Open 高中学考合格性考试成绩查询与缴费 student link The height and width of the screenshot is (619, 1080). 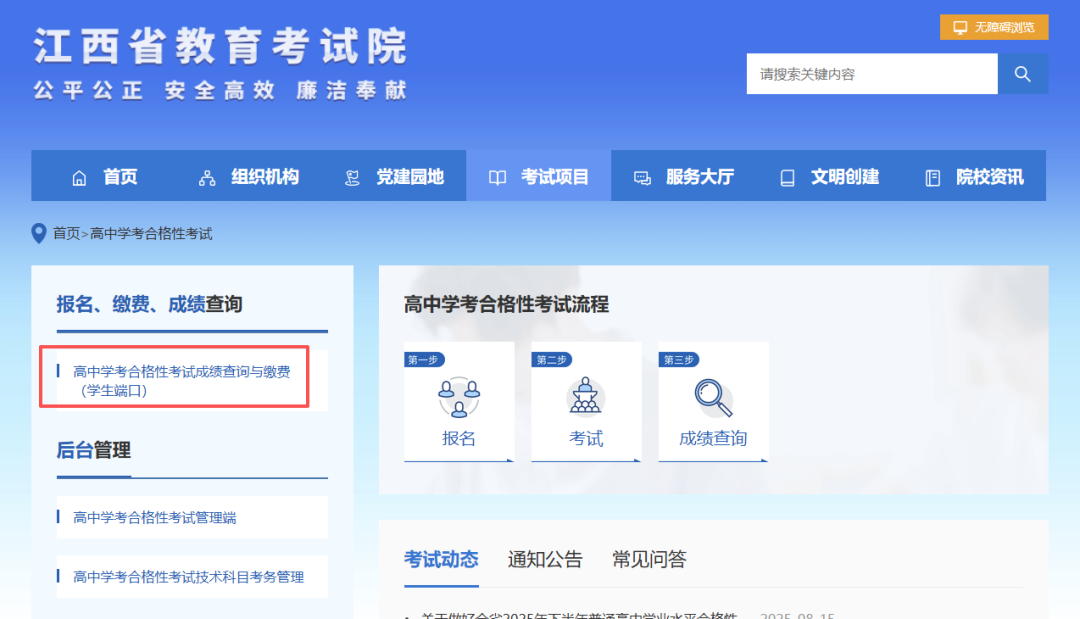tap(181, 381)
